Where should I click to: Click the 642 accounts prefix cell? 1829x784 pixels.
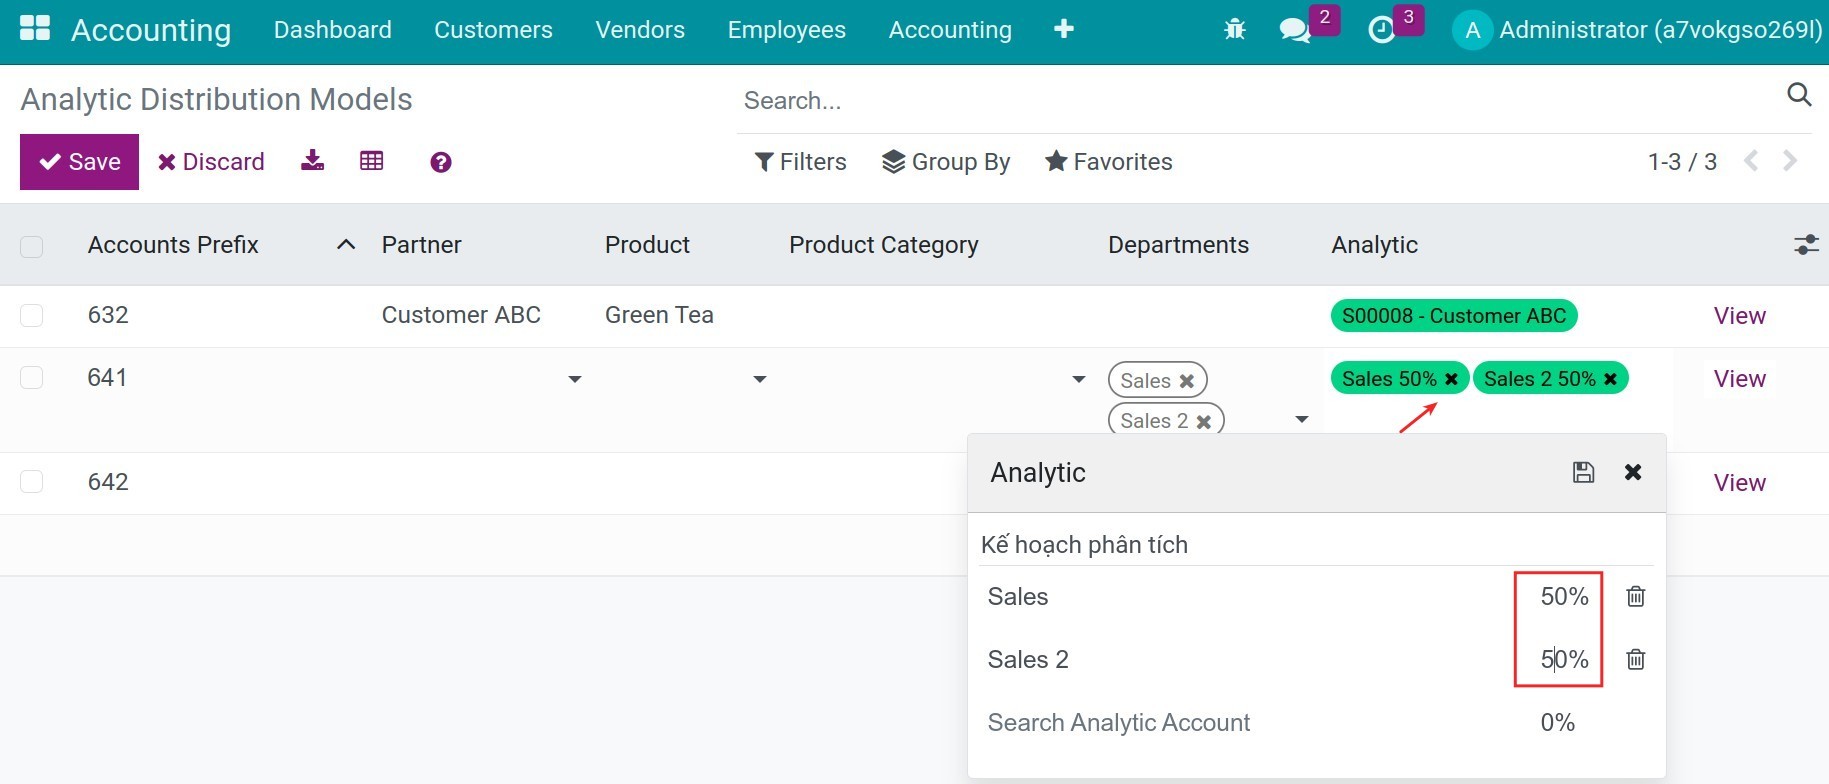tap(108, 482)
